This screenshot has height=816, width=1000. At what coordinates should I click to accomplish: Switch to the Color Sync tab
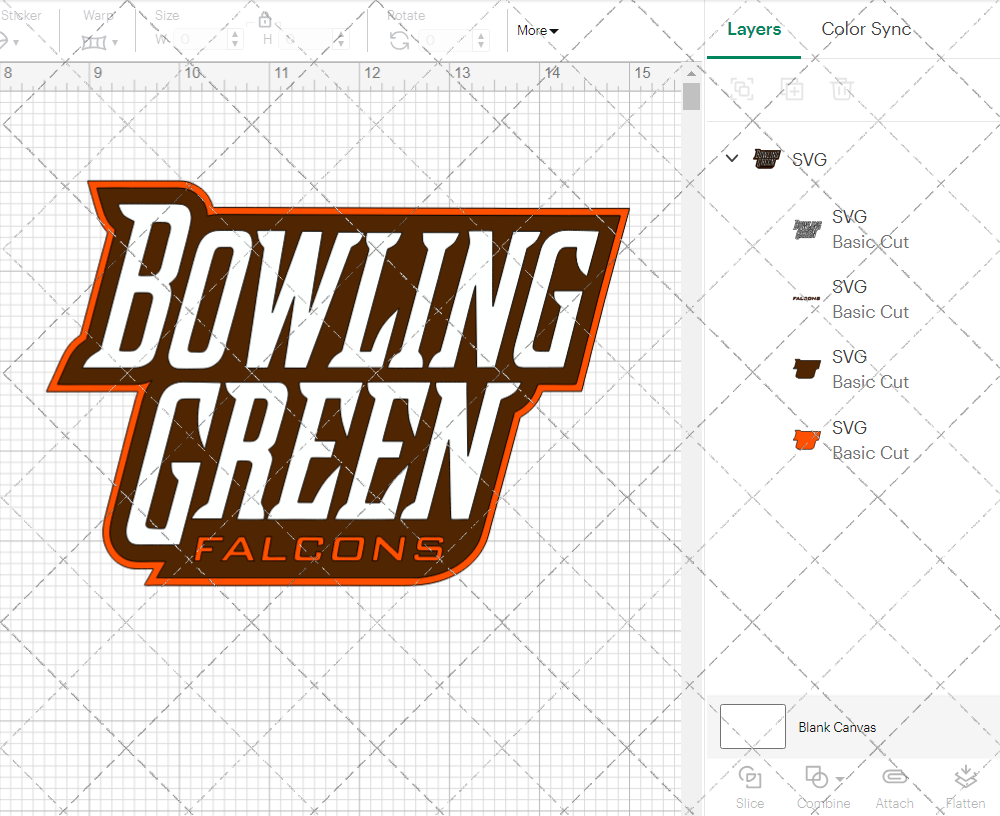(866, 29)
